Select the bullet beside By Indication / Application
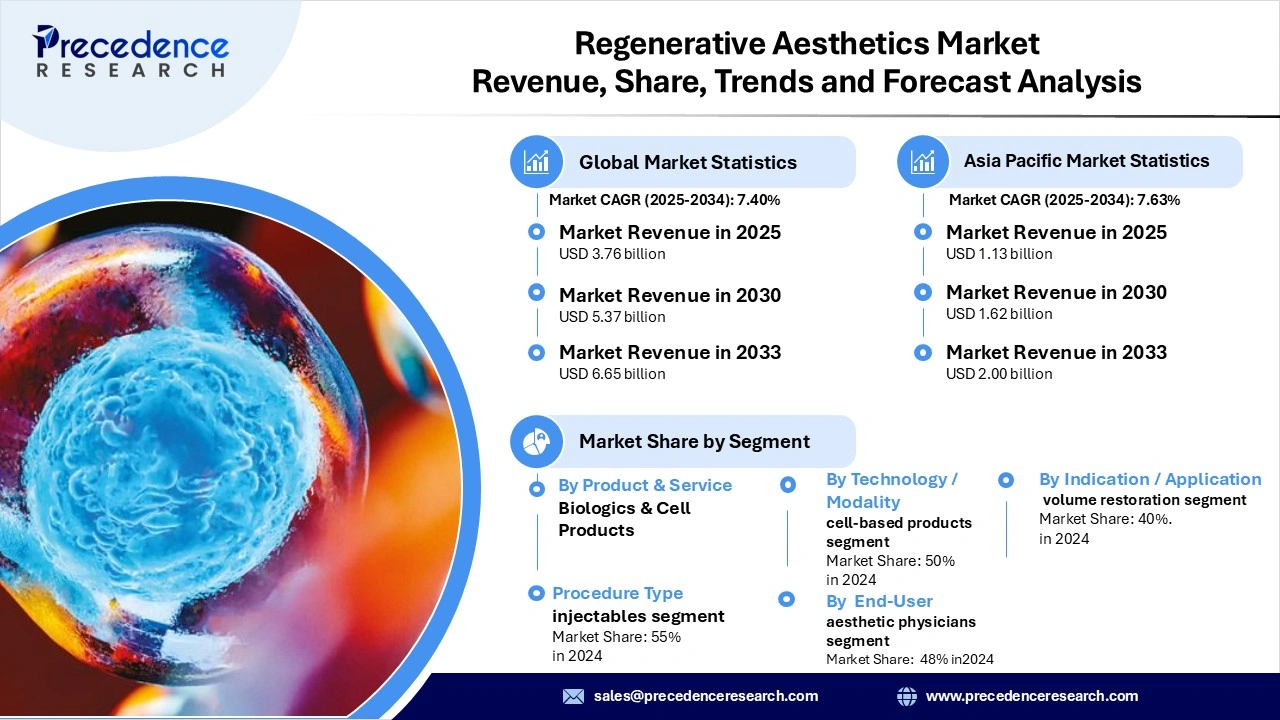Viewport: 1280px width, 720px height. [x=1006, y=480]
